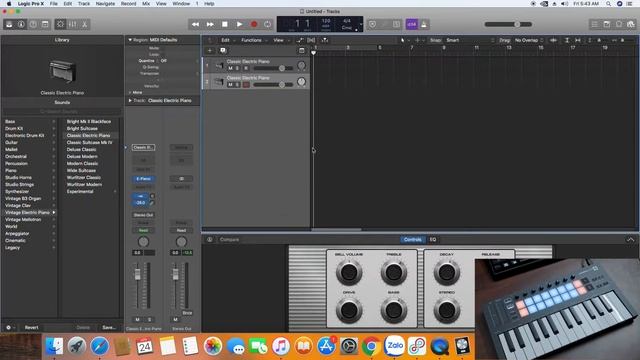
Task: Open Safari from the Dock
Action: click(99, 346)
